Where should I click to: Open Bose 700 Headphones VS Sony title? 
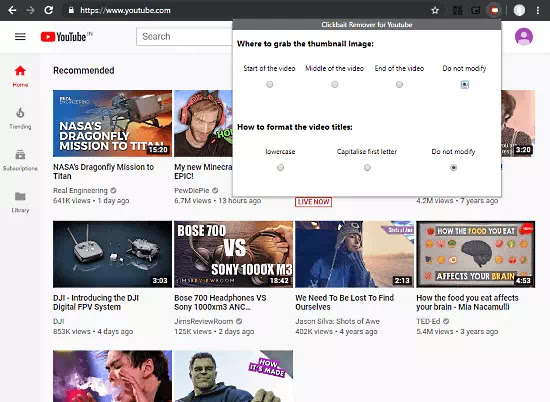tap(220, 302)
